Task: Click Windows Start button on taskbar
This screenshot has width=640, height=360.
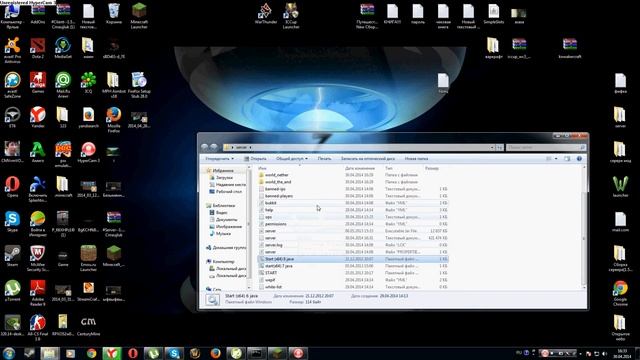Action: point(9,353)
